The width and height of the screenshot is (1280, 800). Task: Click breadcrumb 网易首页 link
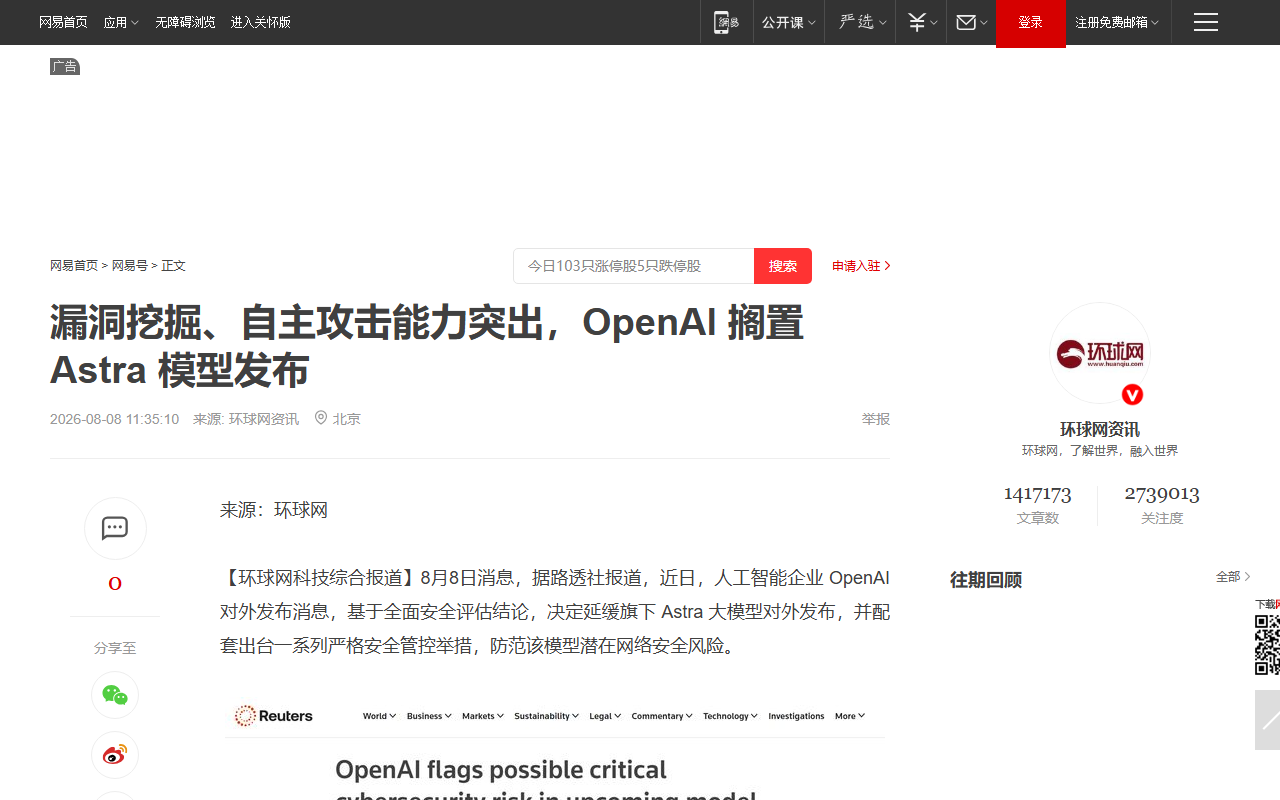[74, 266]
